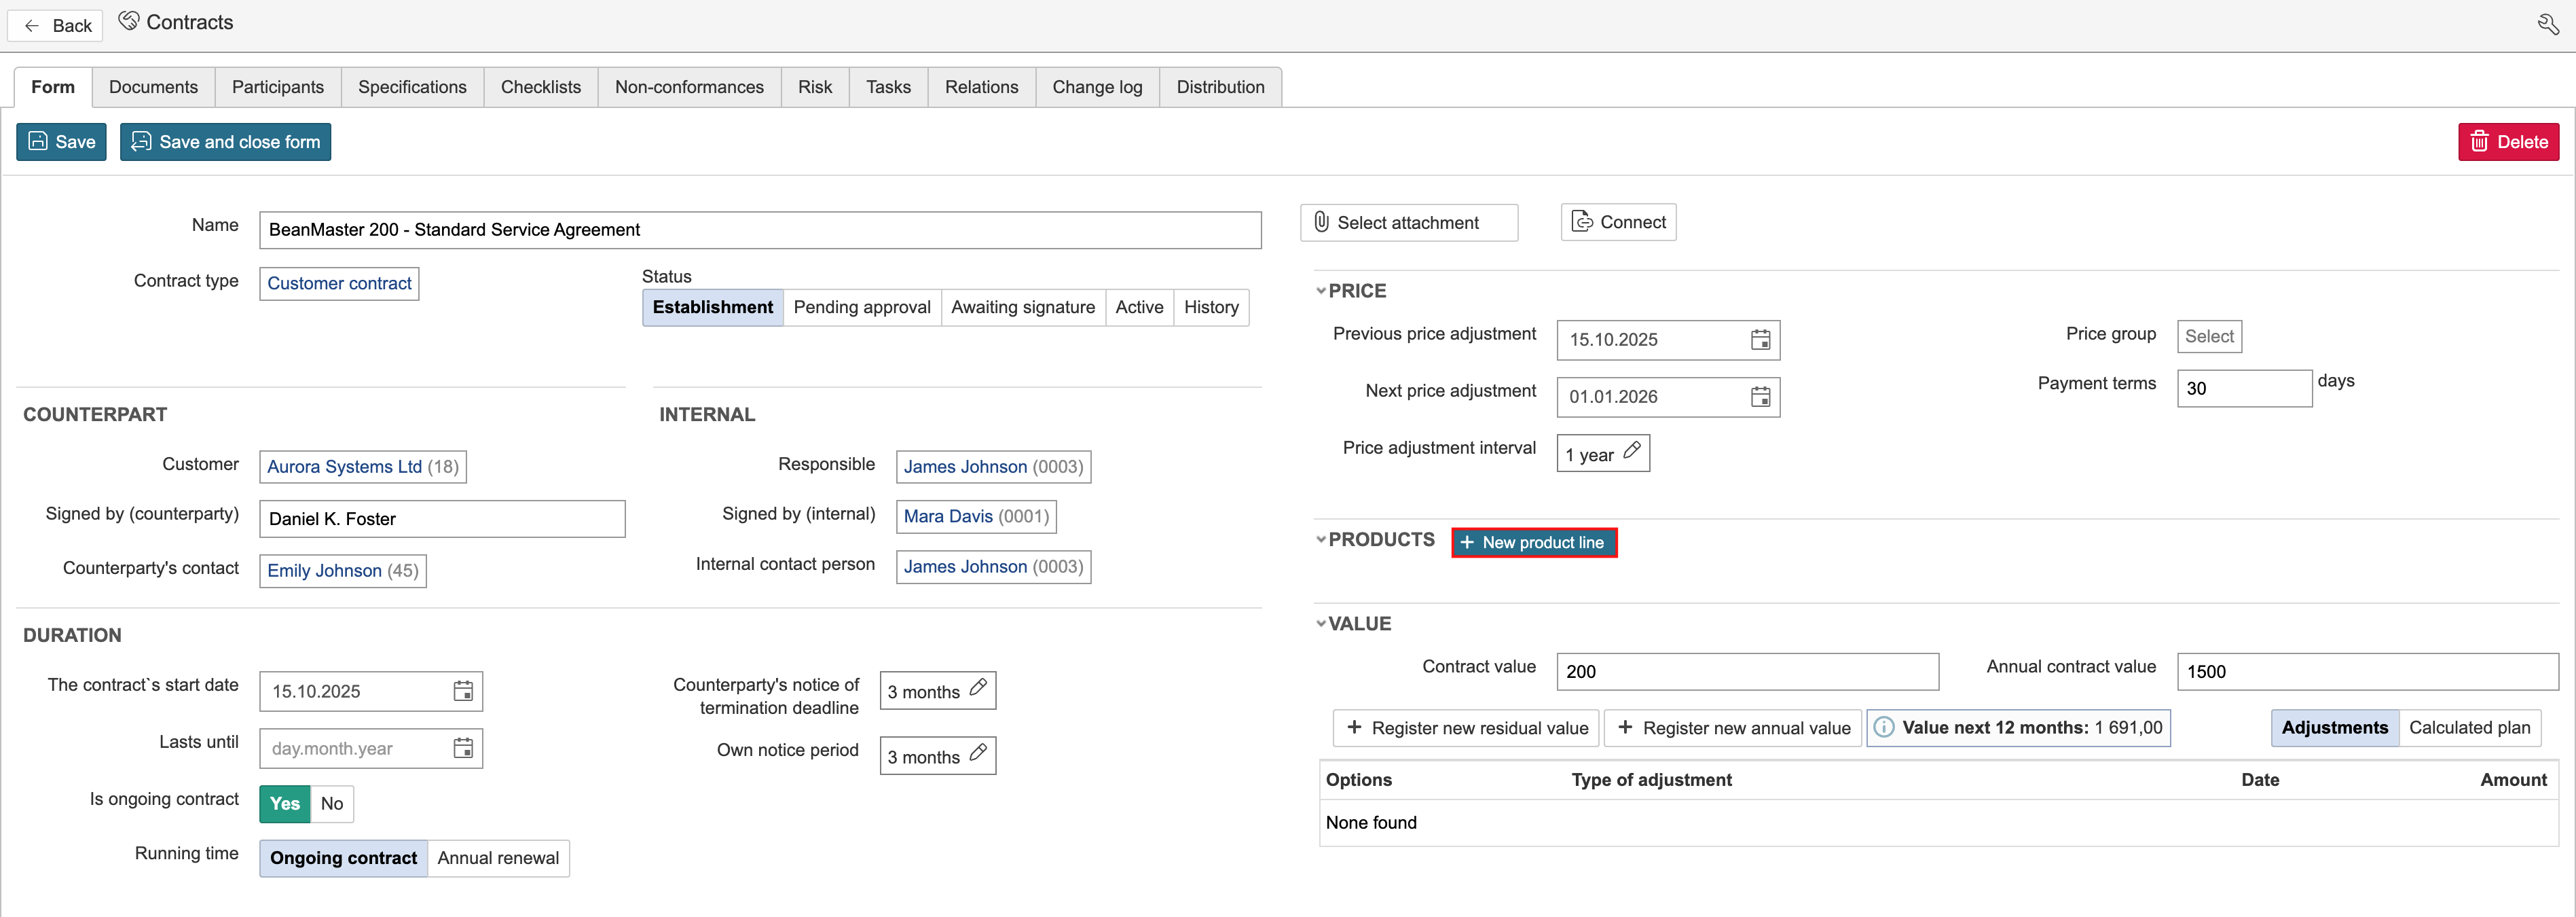The image size is (2576, 917).
Task: Click Payment terms days input
Action: coord(2244,388)
